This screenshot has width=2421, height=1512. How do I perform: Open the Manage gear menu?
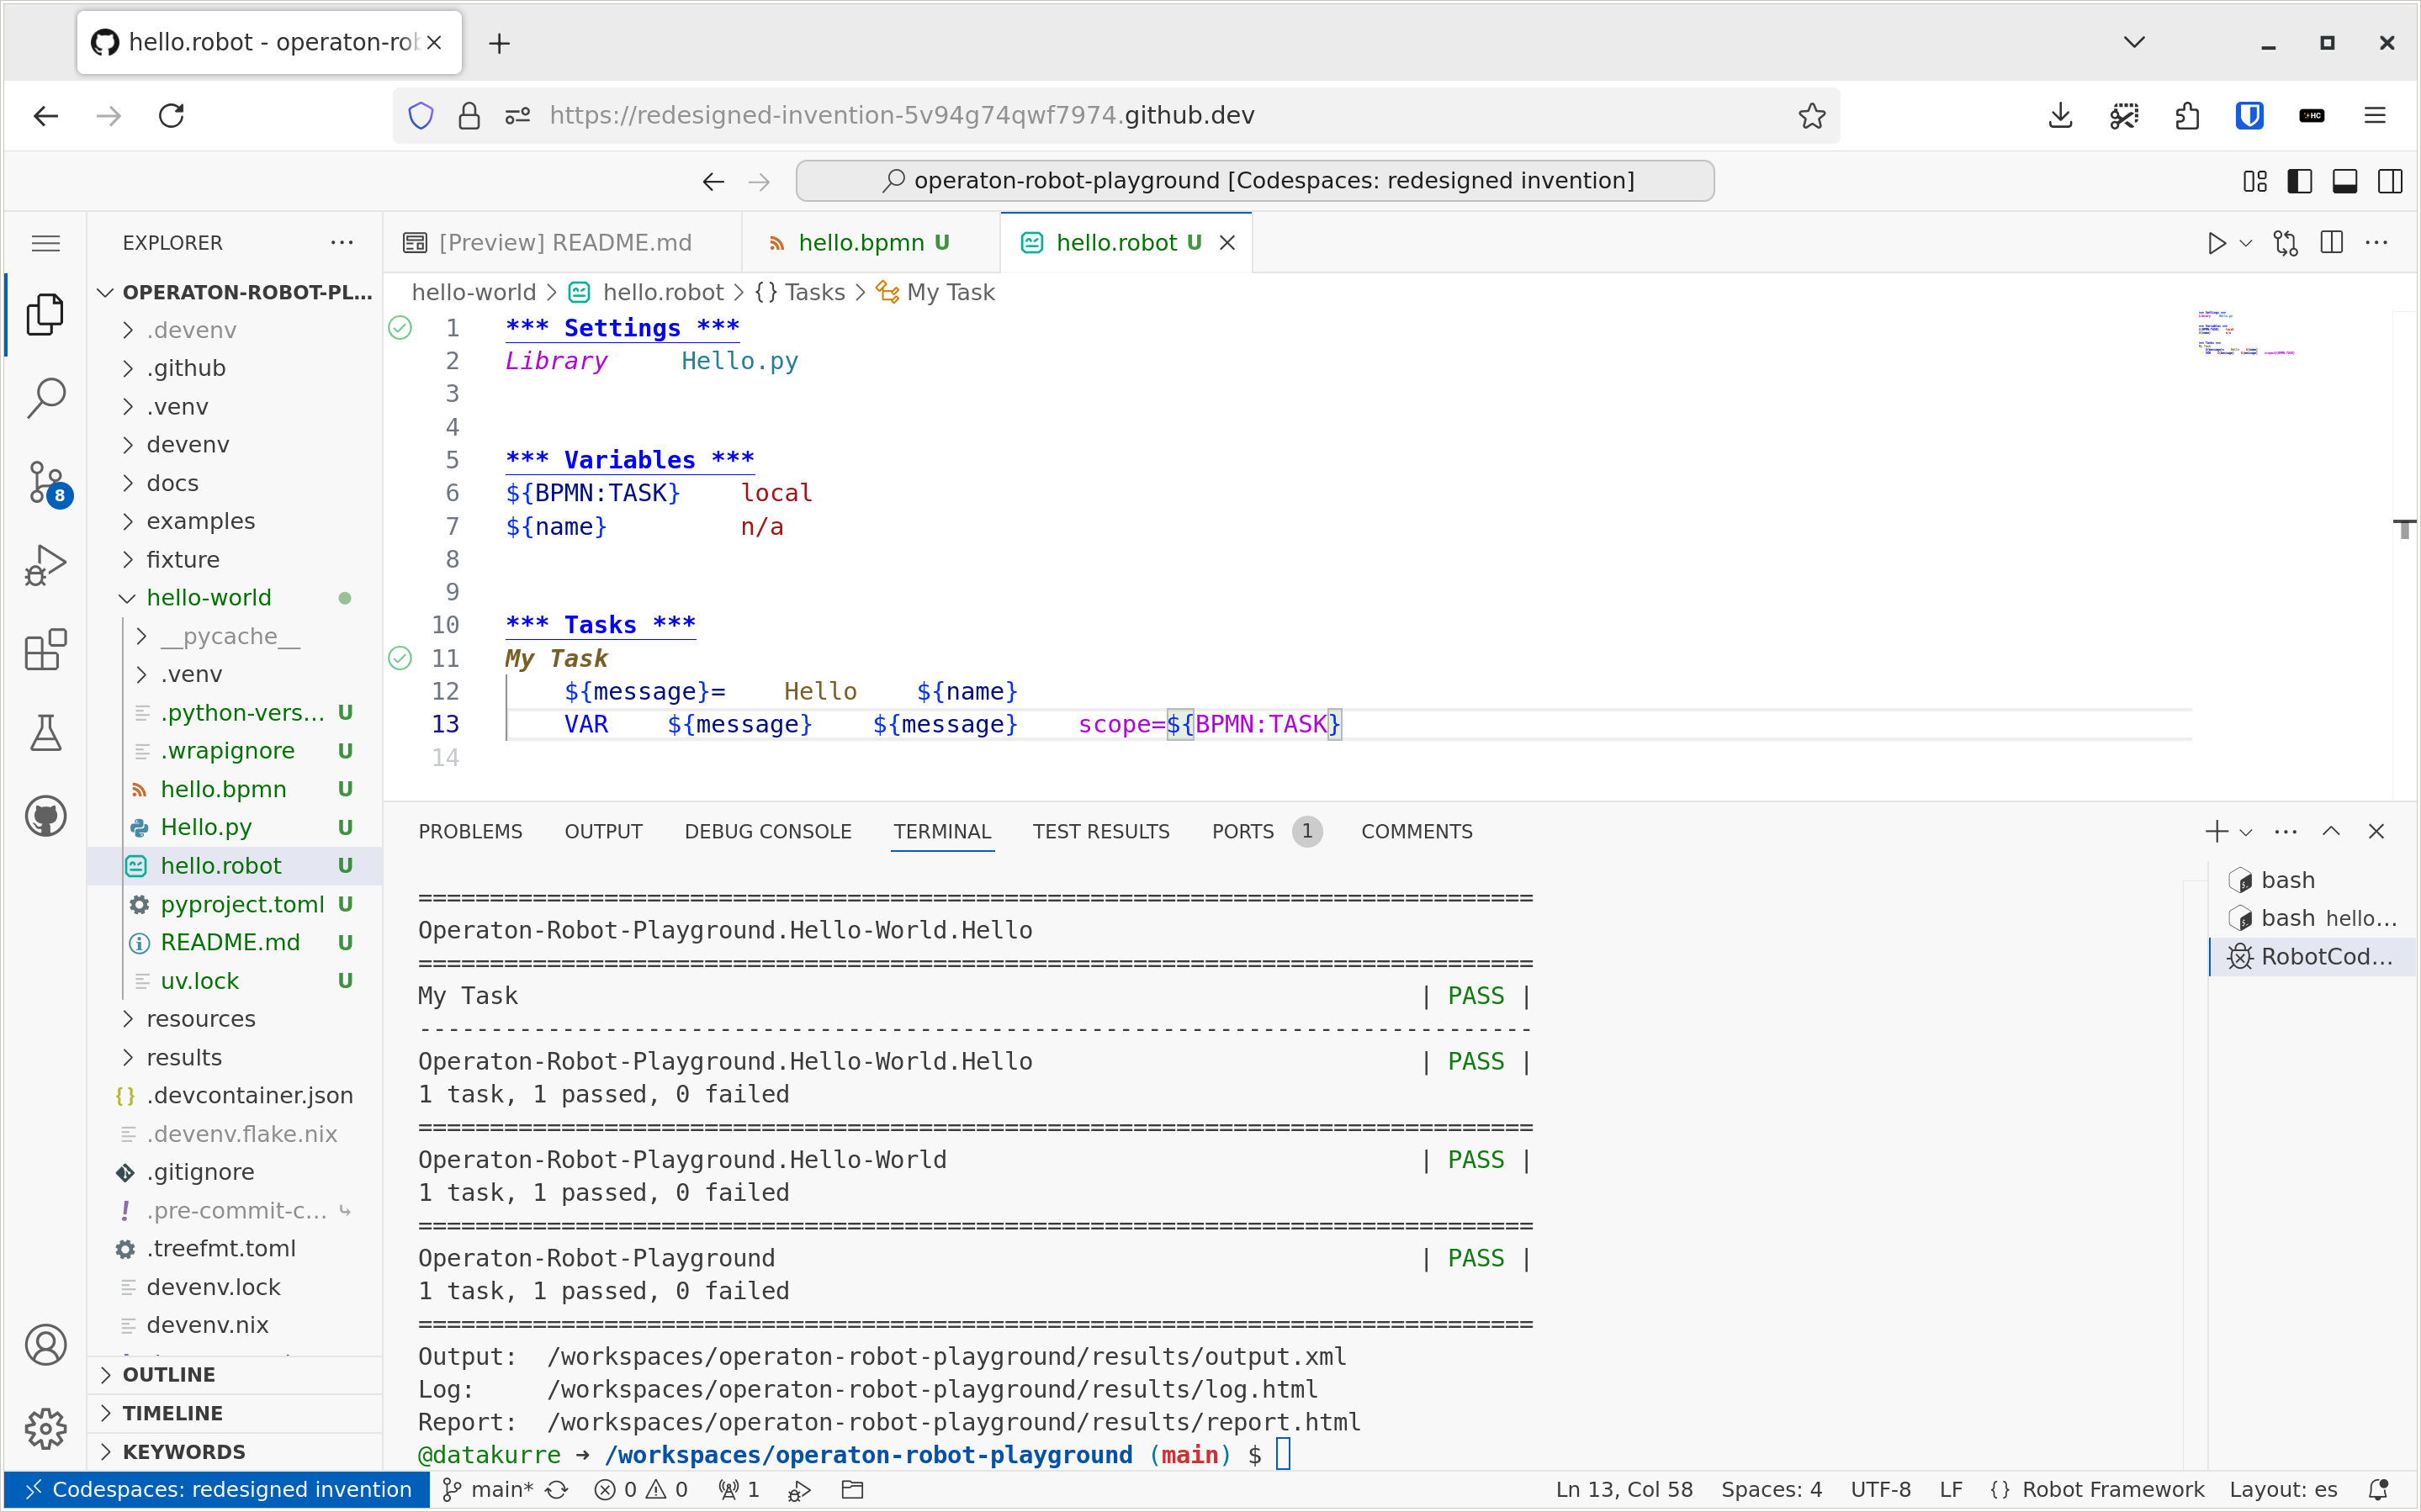point(45,1429)
